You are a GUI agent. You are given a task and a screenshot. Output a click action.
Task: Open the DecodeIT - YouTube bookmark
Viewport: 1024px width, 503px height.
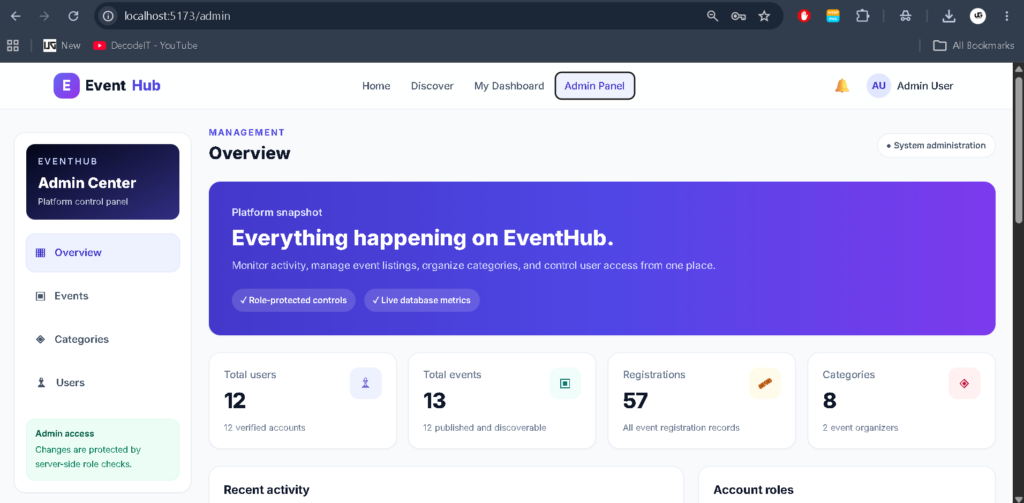145,45
